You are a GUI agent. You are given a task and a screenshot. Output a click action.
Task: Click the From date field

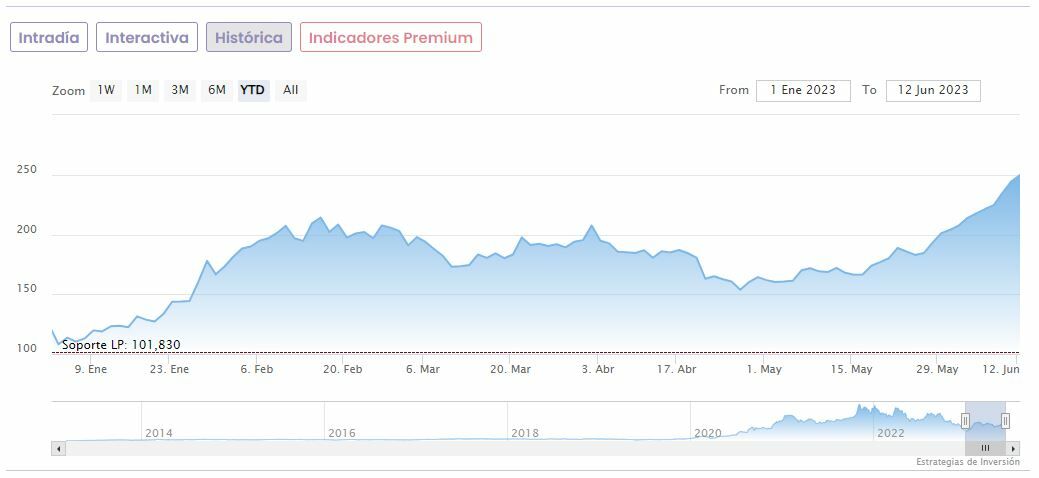point(803,90)
